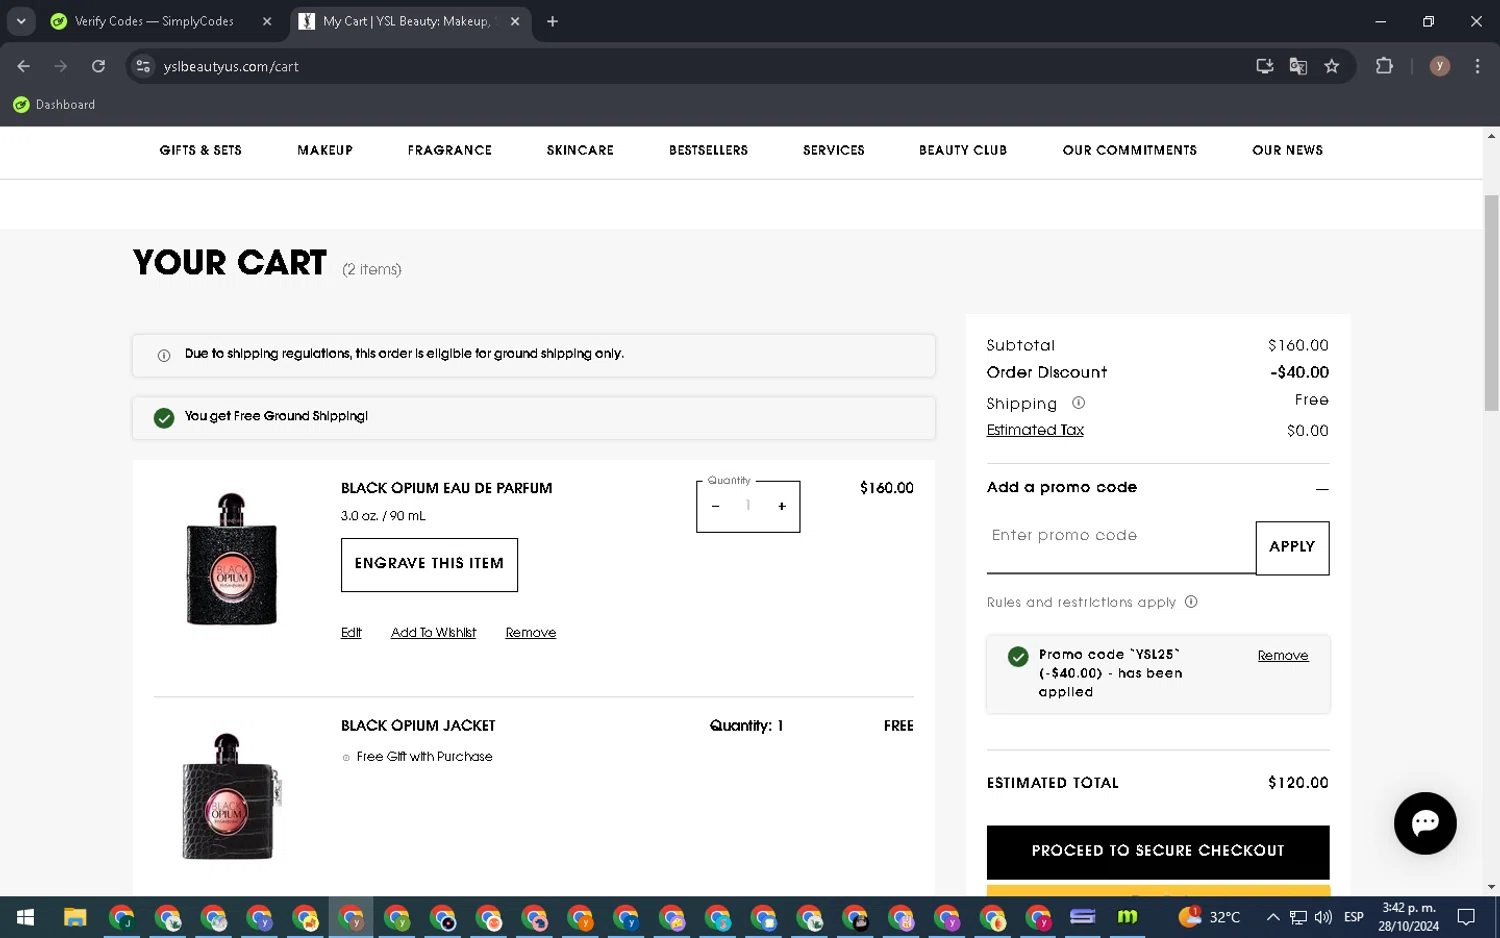This screenshot has height=938, width=1500.
Task: Click the Translate page icon in address bar
Action: [x=1298, y=66]
